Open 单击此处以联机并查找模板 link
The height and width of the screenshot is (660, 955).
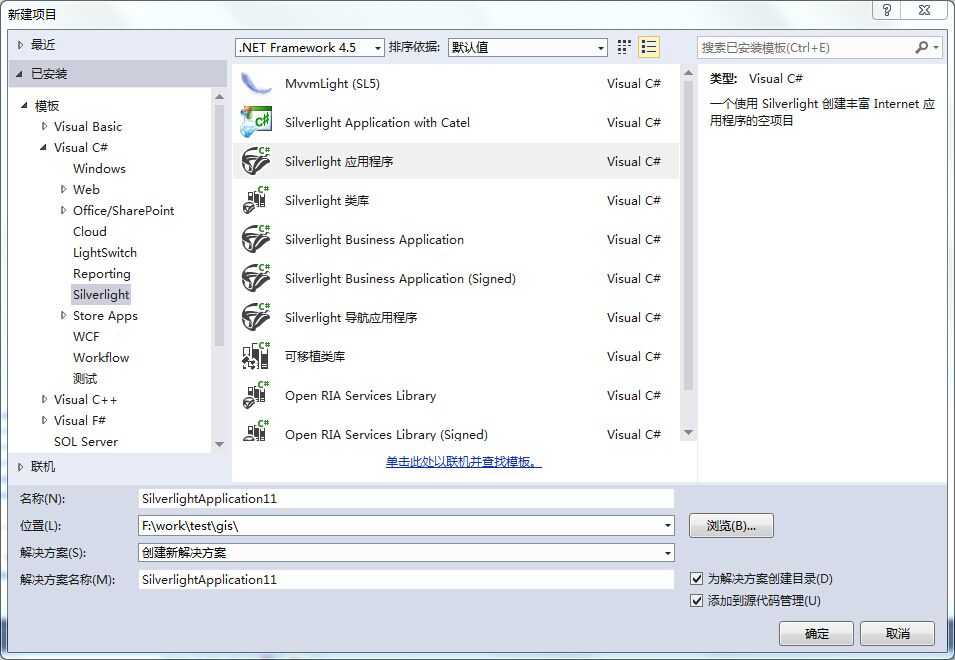point(463,462)
